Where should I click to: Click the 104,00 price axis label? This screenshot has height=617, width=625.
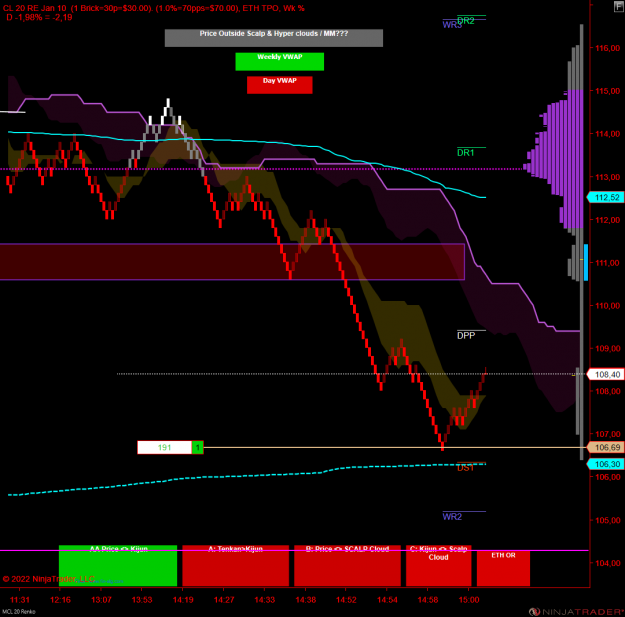(607, 563)
